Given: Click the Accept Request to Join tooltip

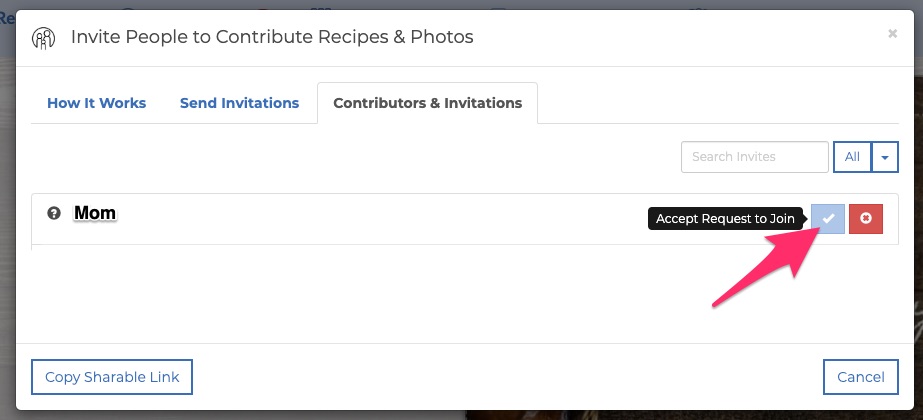Looking at the screenshot, I should pos(725,219).
